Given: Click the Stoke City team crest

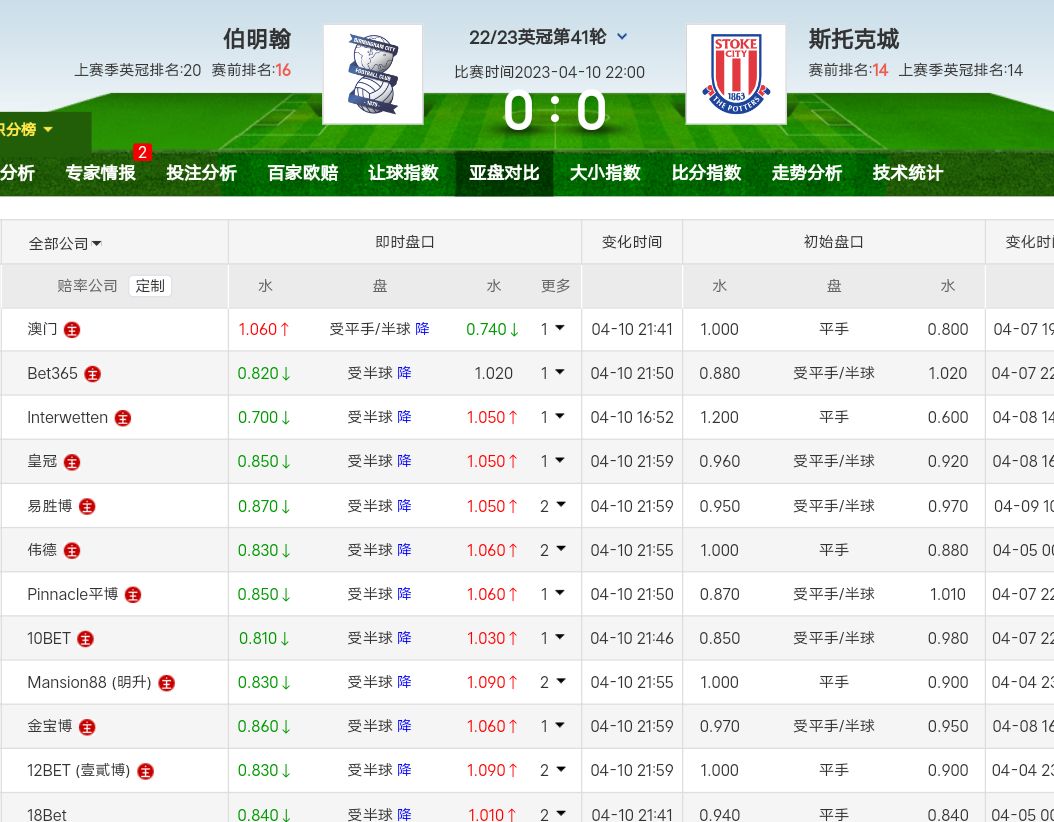Looking at the screenshot, I should click(735, 75).
